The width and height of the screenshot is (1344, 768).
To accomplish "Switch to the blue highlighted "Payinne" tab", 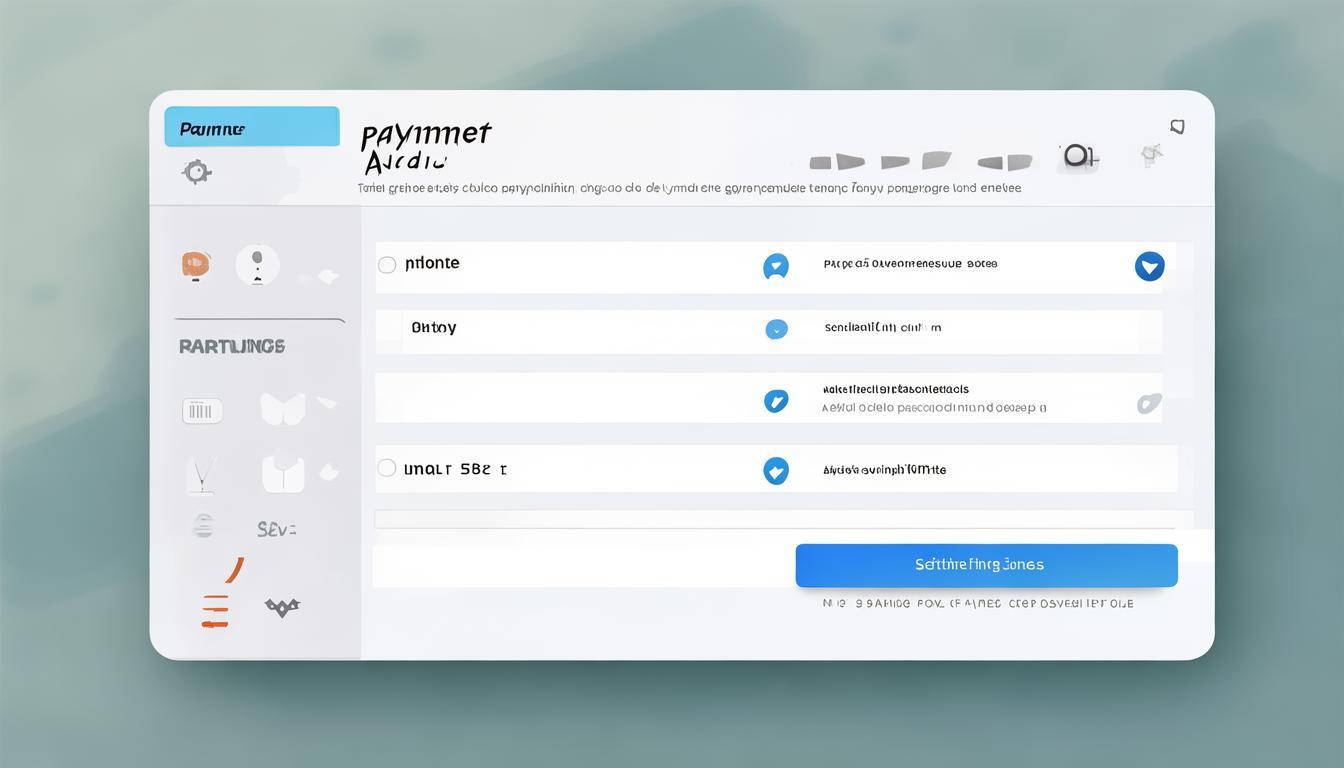I will 252,127.
